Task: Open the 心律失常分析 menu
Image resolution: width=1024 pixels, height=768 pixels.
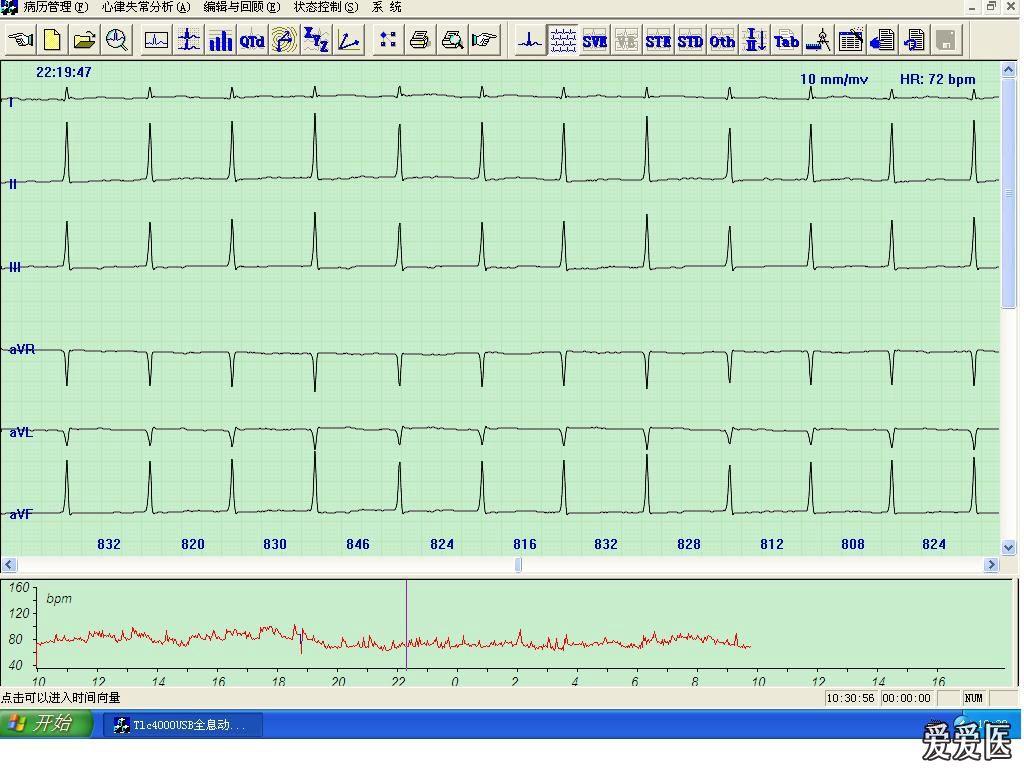Action: tap(145, 7)
